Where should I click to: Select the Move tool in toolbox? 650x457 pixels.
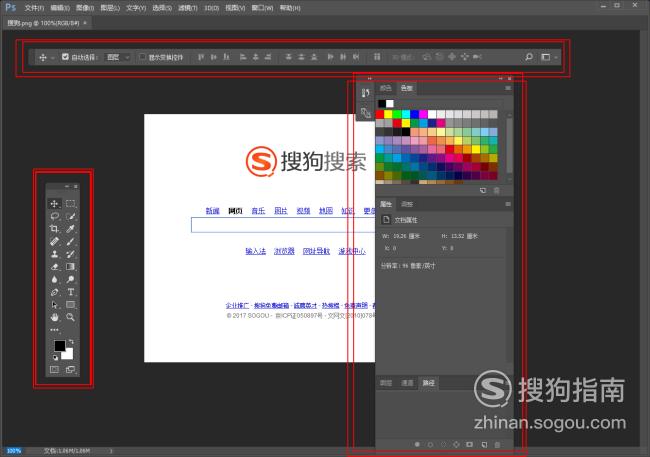pyautogui.click(x=54, y=204)
